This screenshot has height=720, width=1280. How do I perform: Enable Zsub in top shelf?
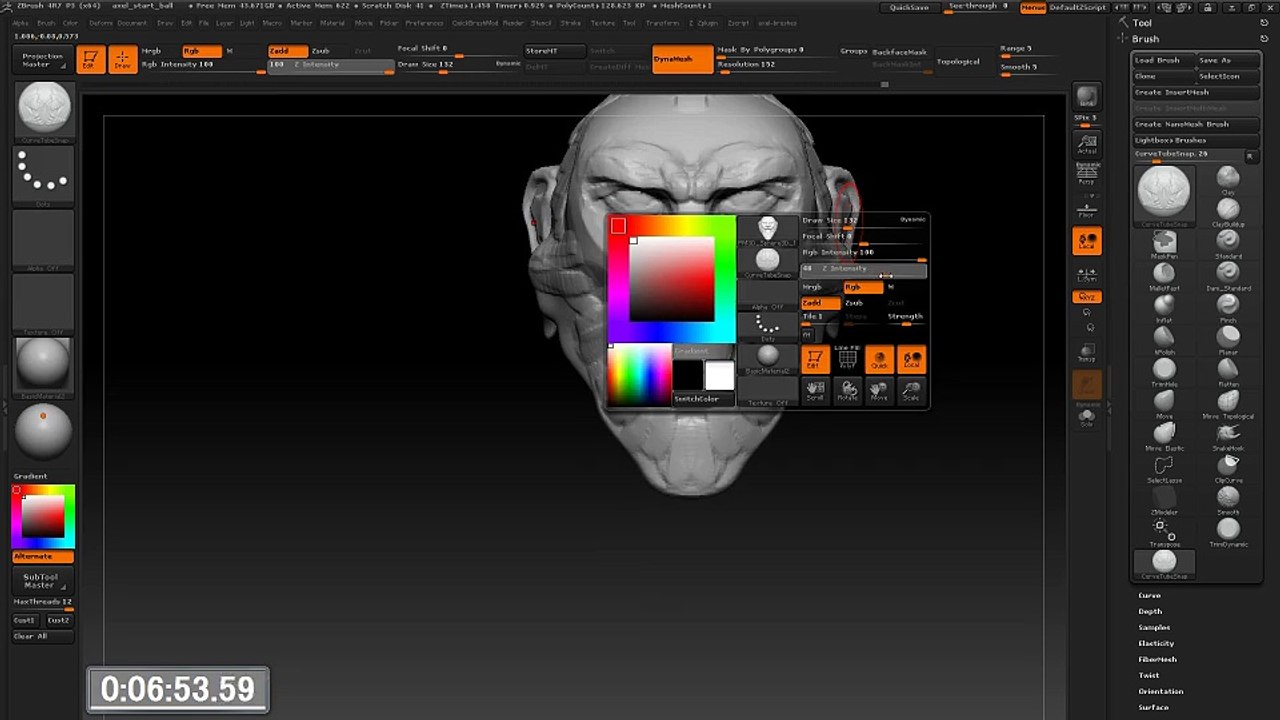[322, 51]
